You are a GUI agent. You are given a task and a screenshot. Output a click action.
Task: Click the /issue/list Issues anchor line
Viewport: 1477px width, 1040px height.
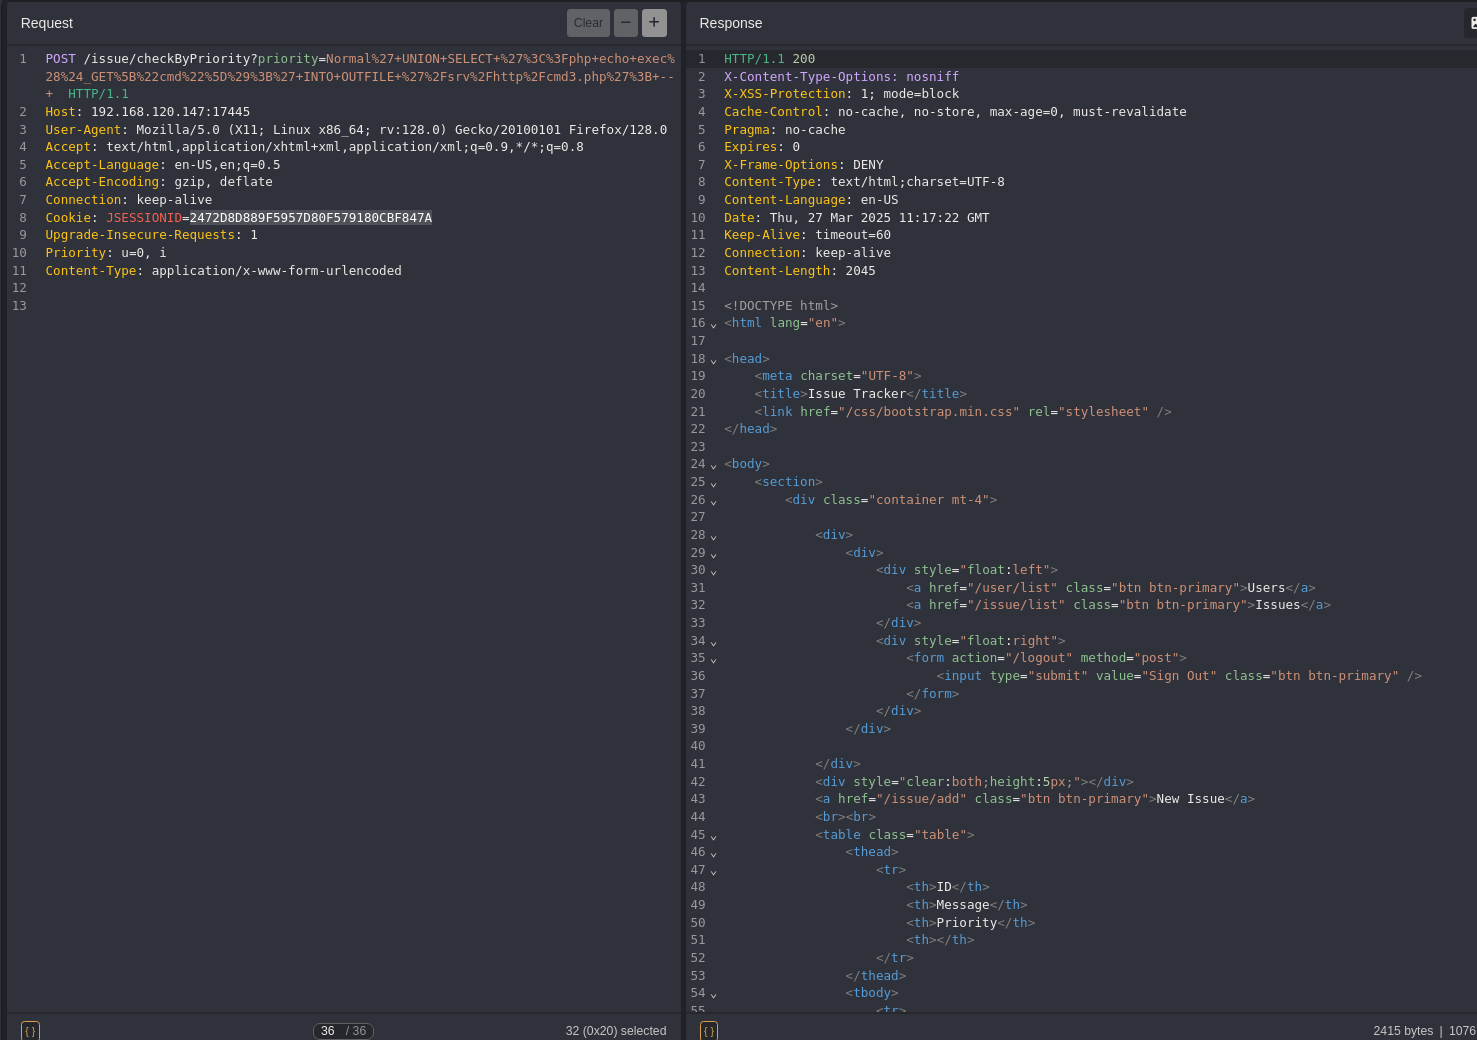point(1119,605)
